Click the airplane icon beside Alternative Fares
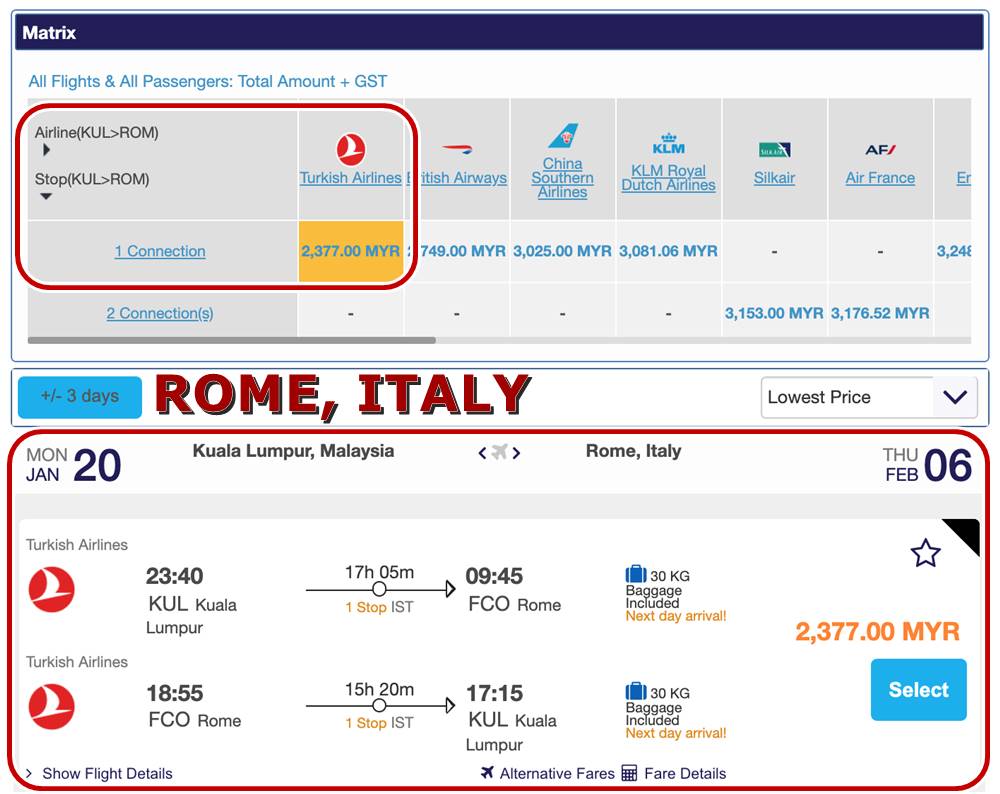Viewport: 1000px width, 794px height. (487, 772)
